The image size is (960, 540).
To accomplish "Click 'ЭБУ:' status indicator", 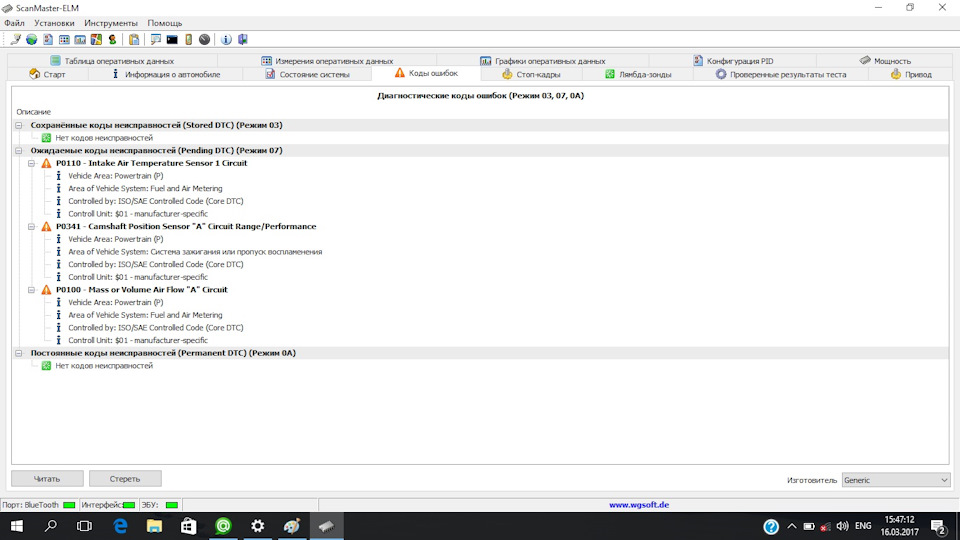I will pos(159,505).
